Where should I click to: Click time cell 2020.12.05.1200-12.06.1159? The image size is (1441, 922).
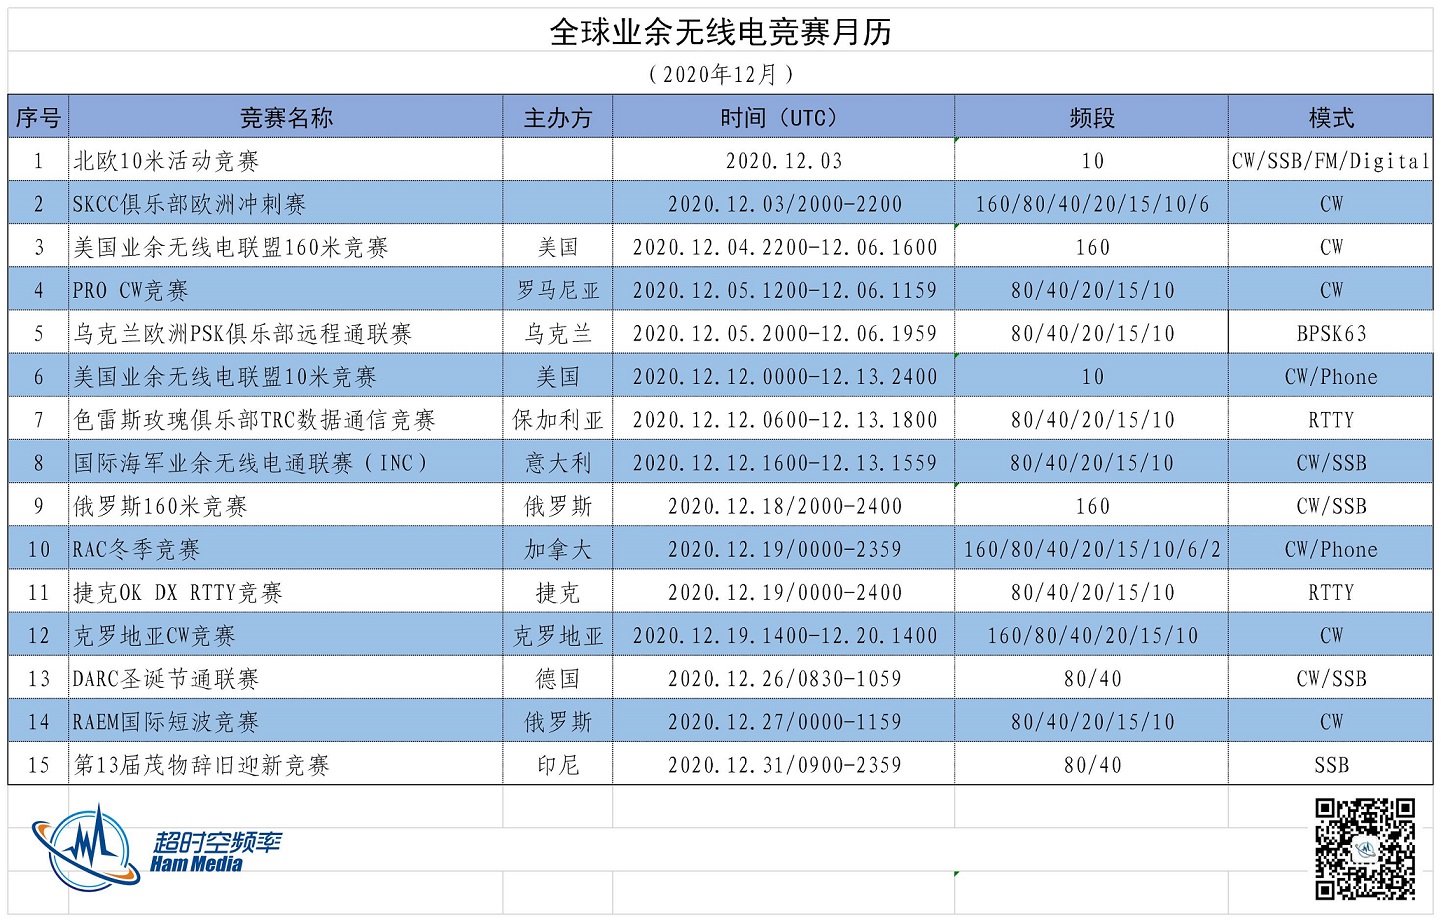pyautogui.click(x=784, y=290)
